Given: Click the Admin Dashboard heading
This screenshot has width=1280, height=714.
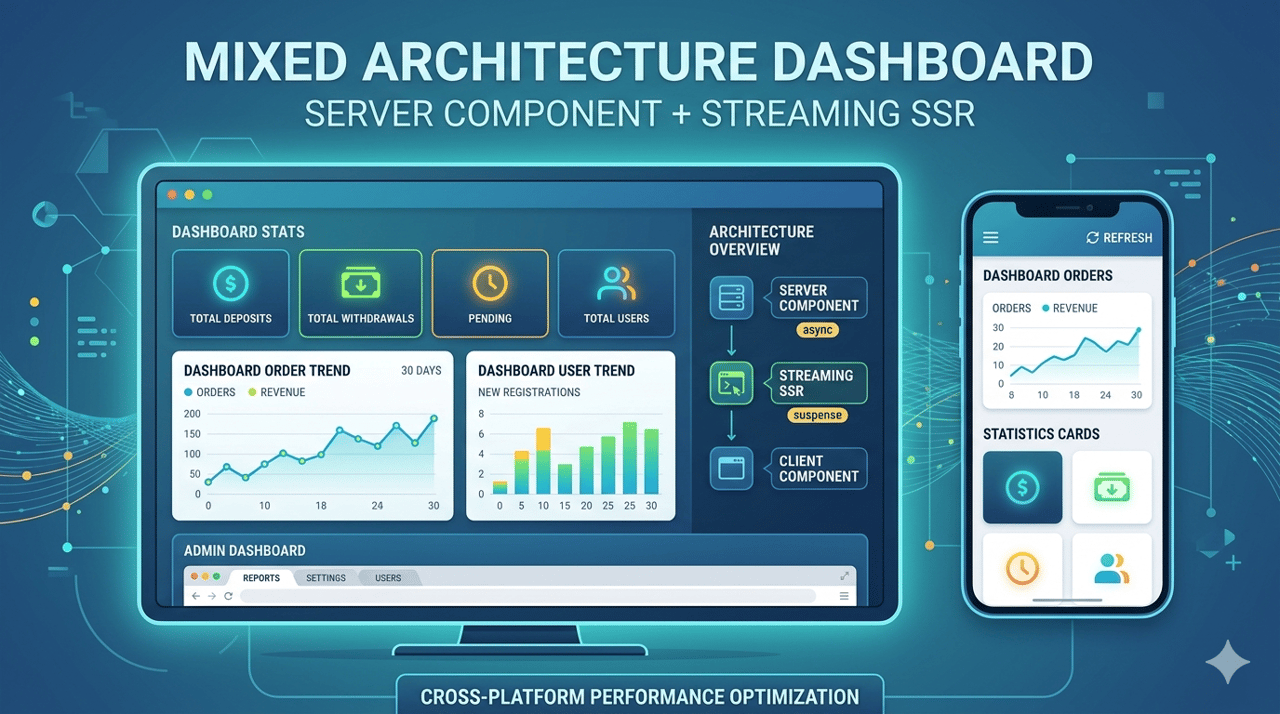Looking at the screenshot, I should [x=244, y=551].
